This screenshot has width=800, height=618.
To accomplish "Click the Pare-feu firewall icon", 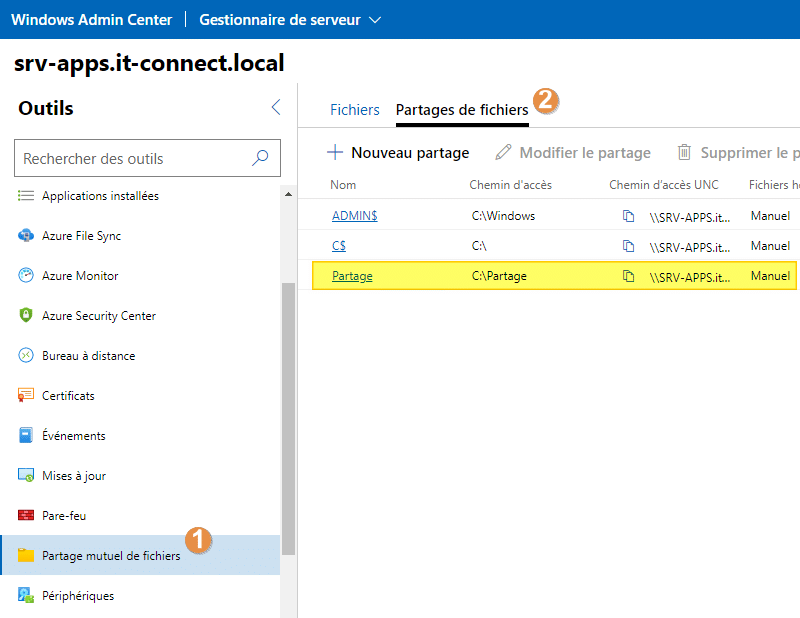I will 26,516.
